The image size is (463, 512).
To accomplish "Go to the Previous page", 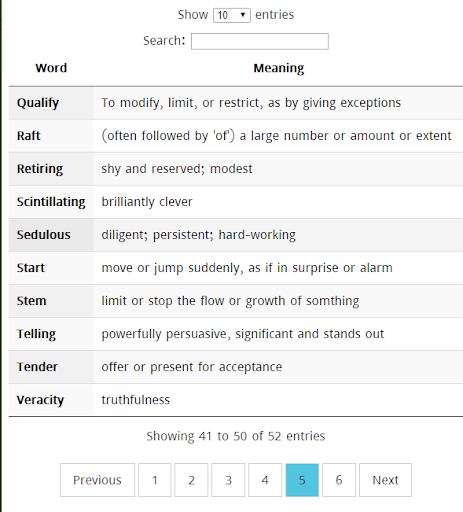I will point(97,480).
